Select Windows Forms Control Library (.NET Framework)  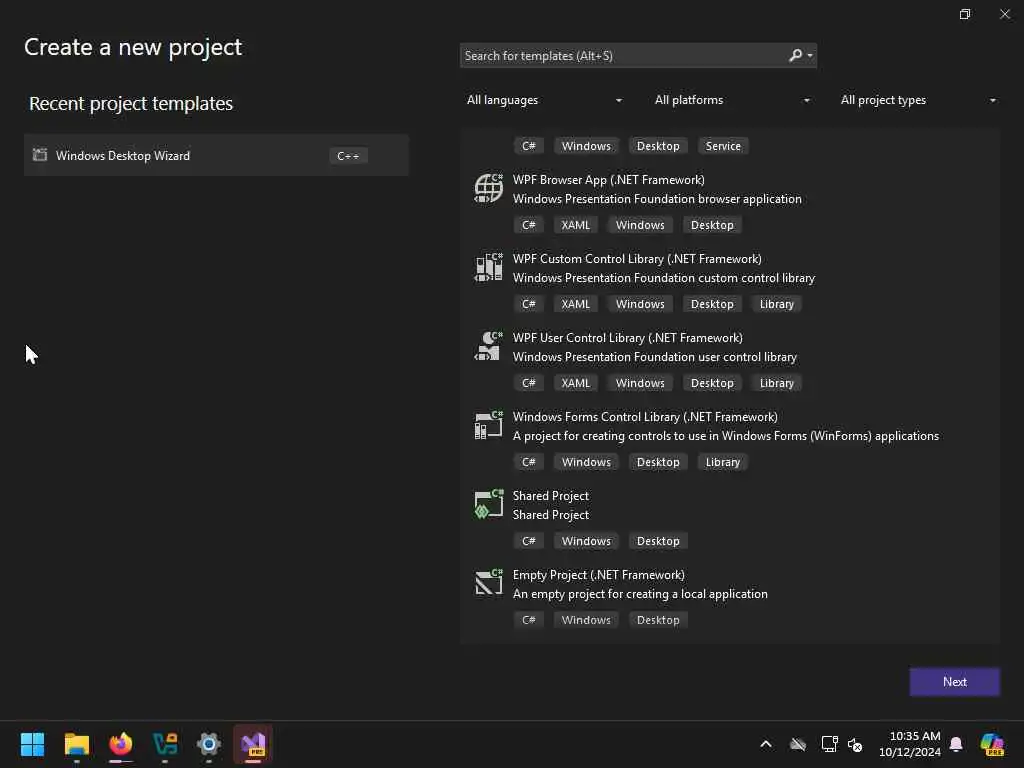pos(645,417)
